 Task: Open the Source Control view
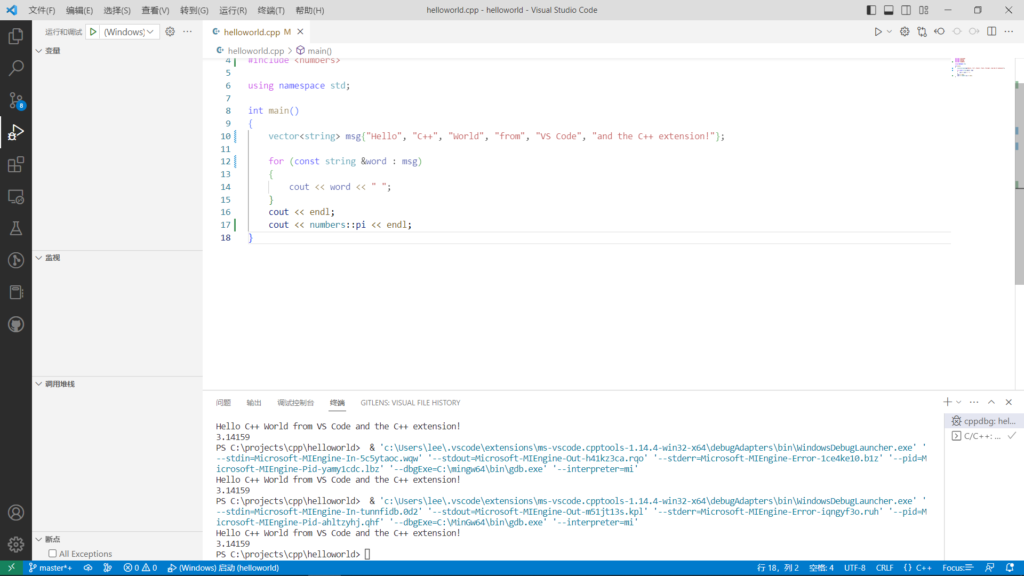(16, 100)
